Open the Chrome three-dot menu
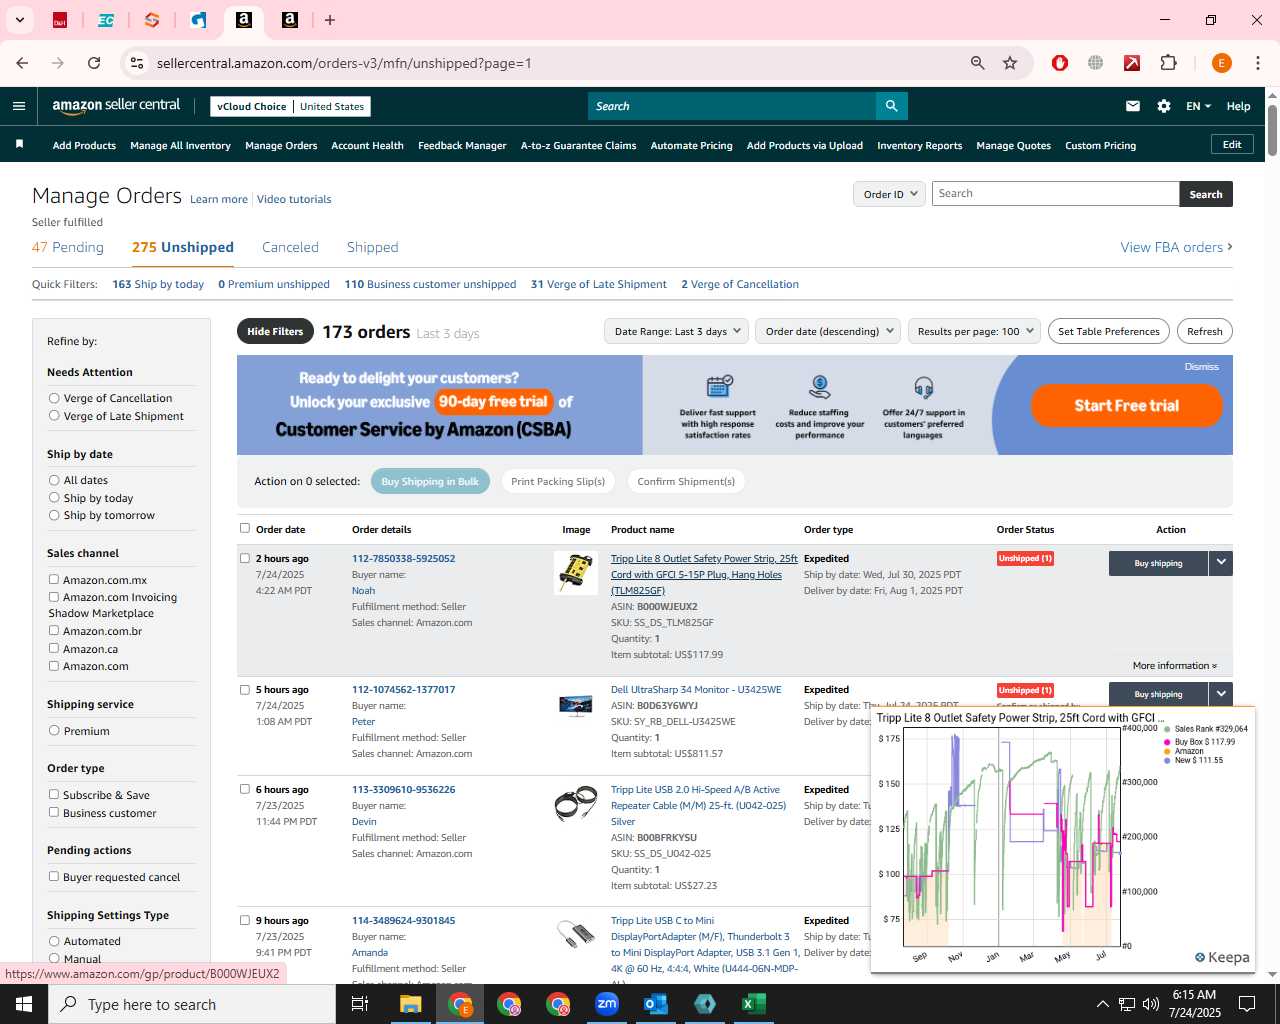The image size is (1280, 1024). coord(1257,63)
